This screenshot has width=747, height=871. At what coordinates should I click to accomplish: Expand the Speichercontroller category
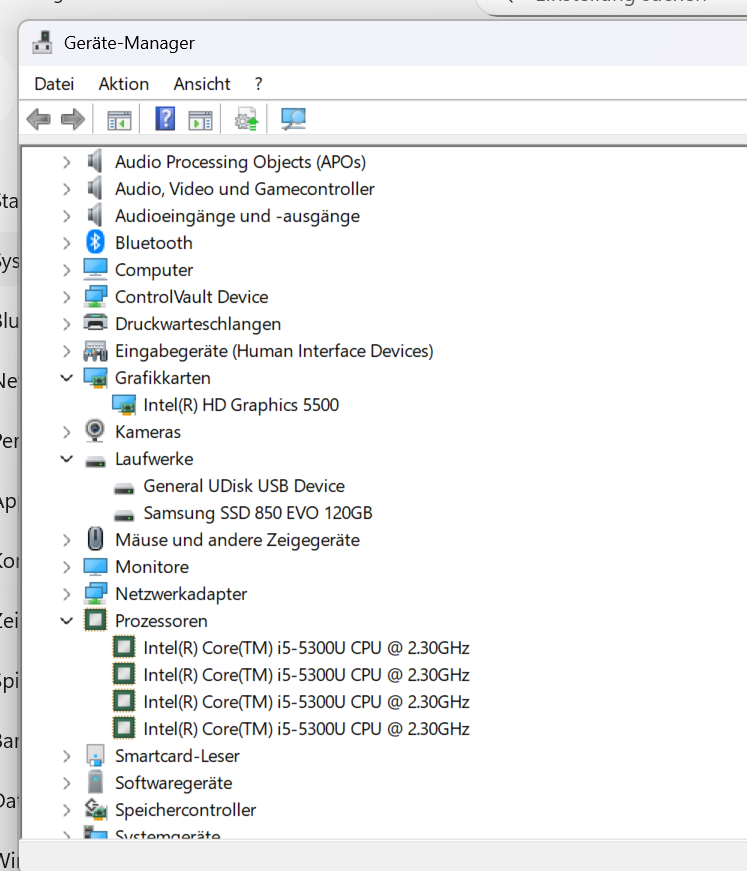click(67, 810)
